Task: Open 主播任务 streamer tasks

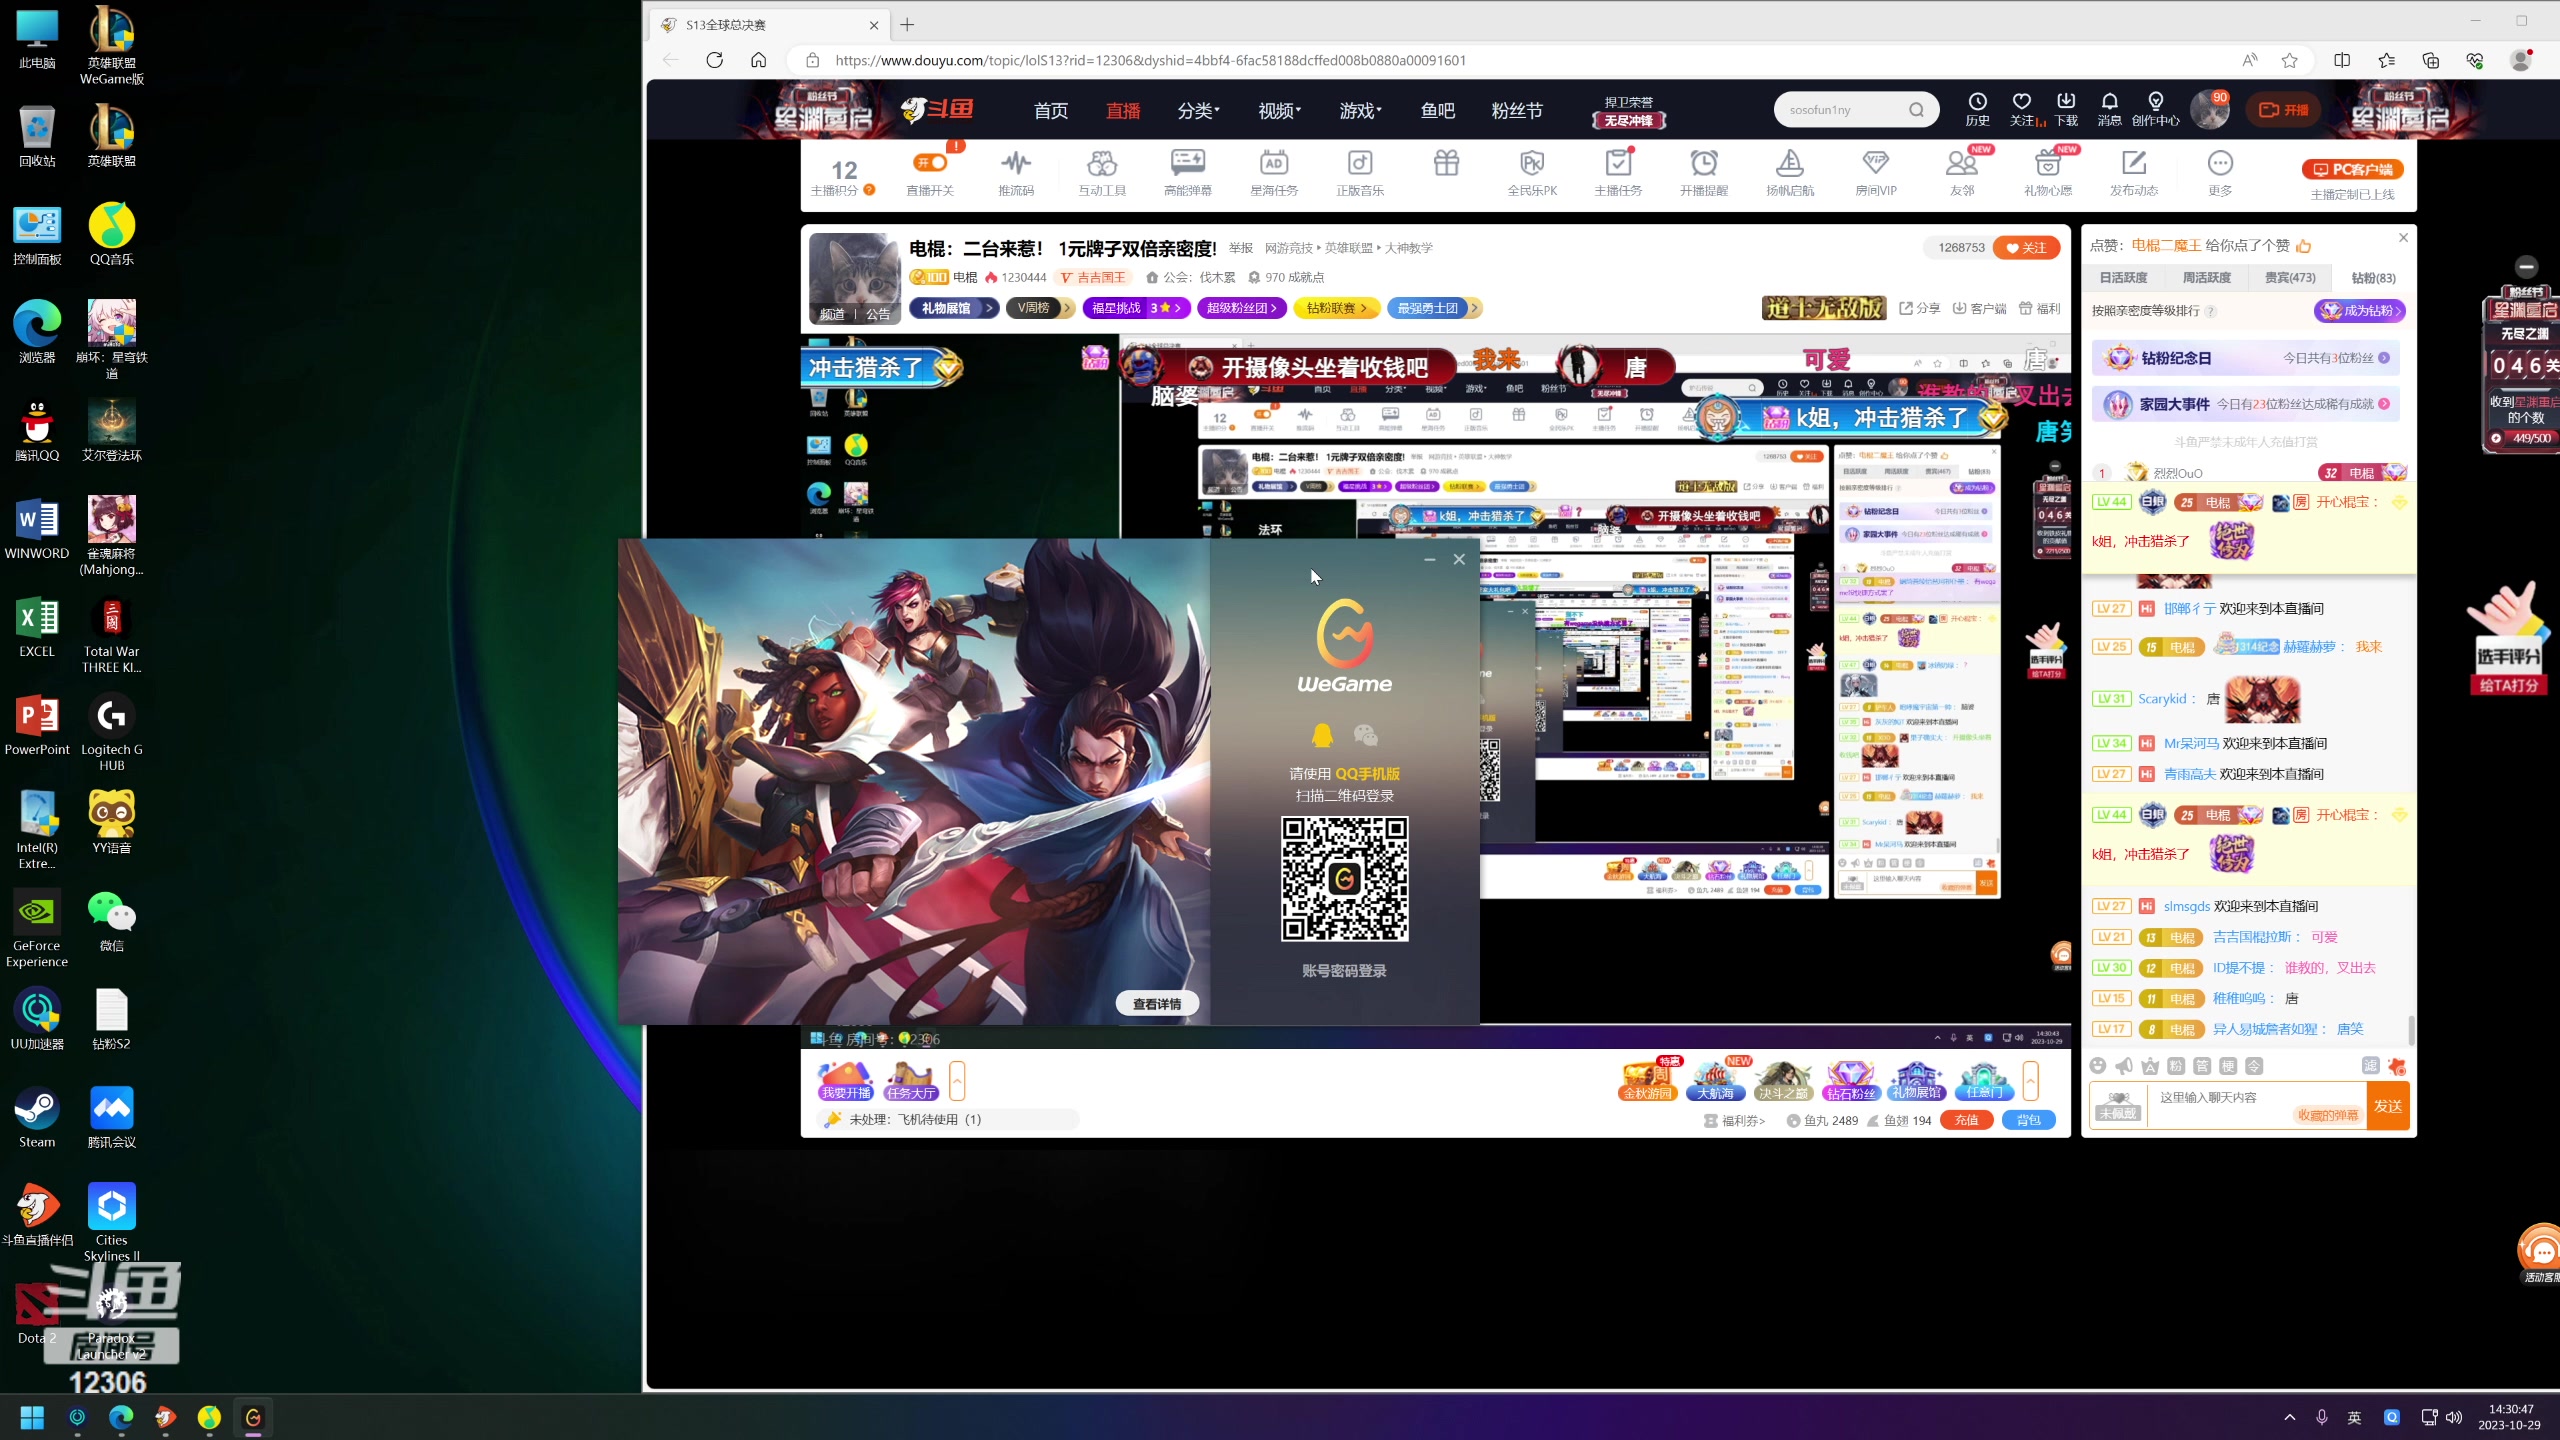Action: click(x=1618, y=172)
